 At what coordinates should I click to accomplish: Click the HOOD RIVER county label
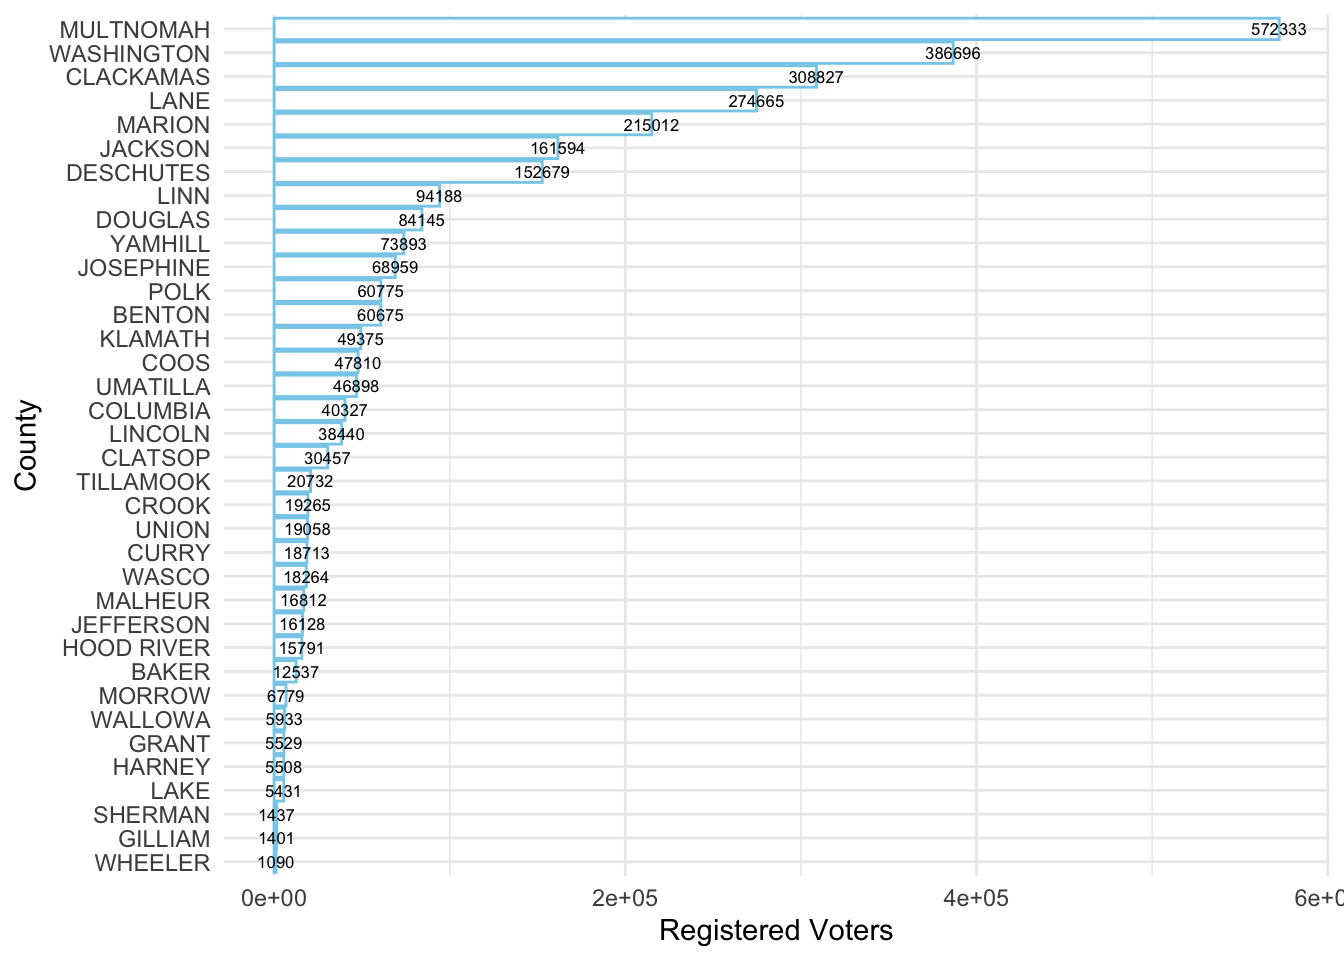[x=136, y=648]
